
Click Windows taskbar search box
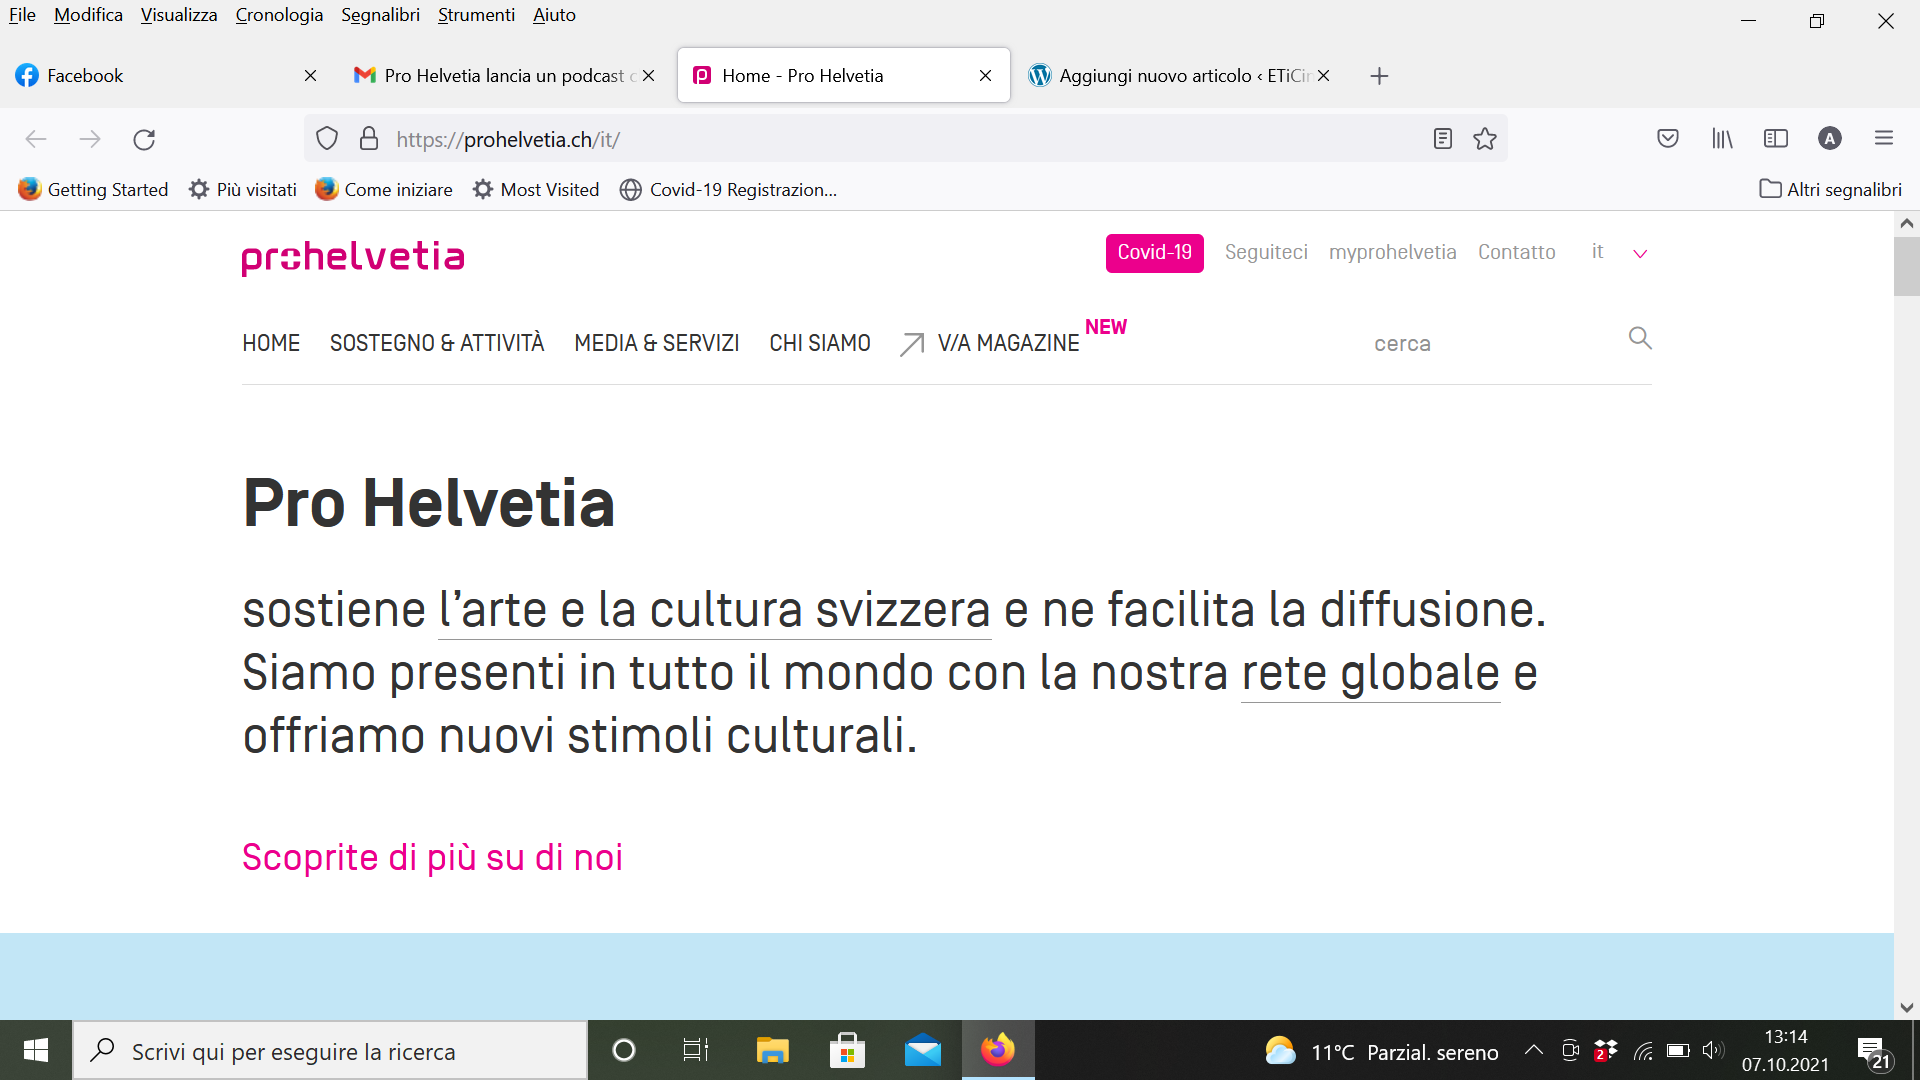(x=330, y=1051)
